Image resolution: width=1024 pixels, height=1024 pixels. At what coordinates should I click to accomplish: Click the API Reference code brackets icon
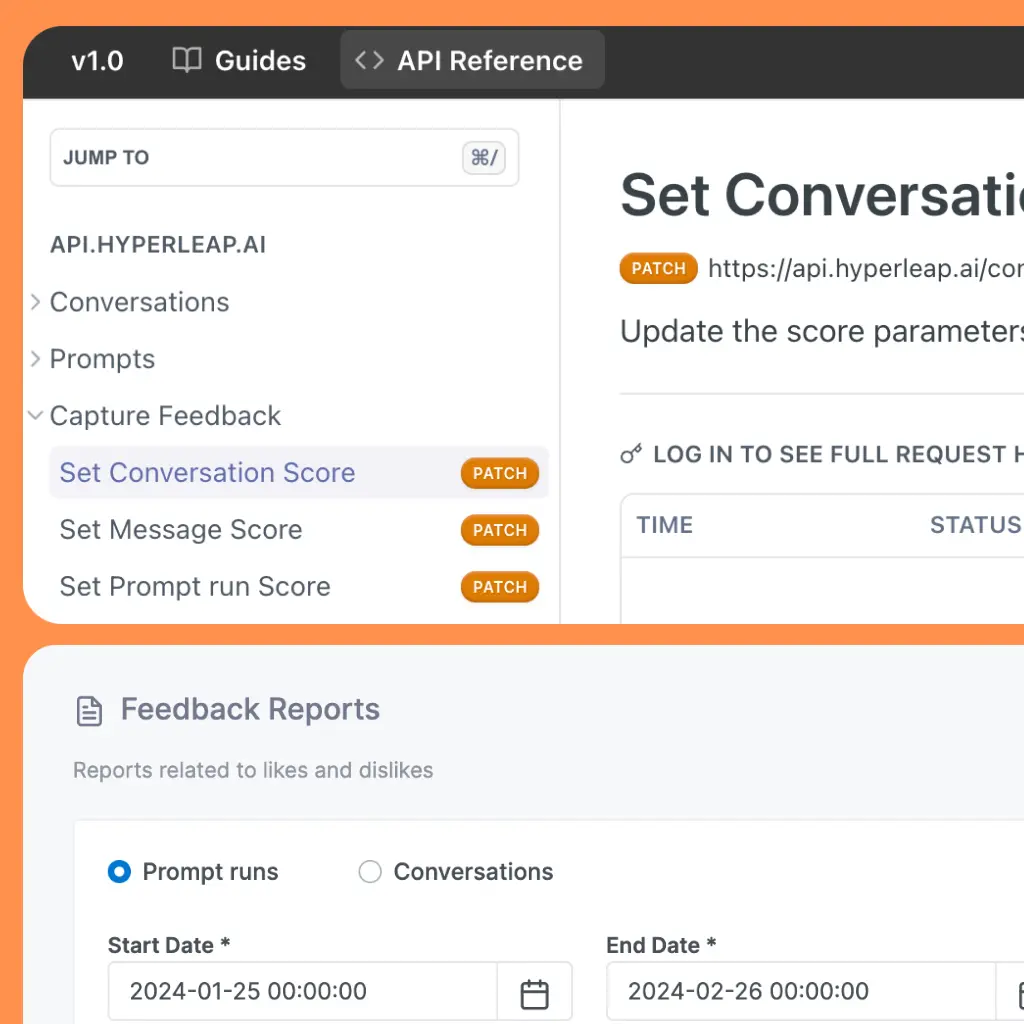tap(369, 60)
